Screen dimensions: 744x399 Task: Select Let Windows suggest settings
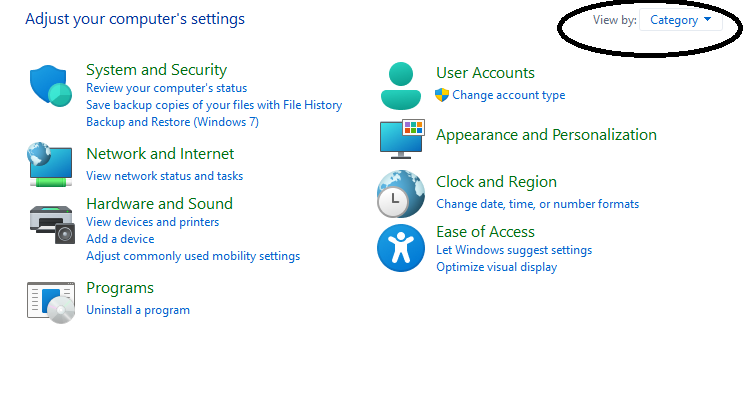[514, 250]
